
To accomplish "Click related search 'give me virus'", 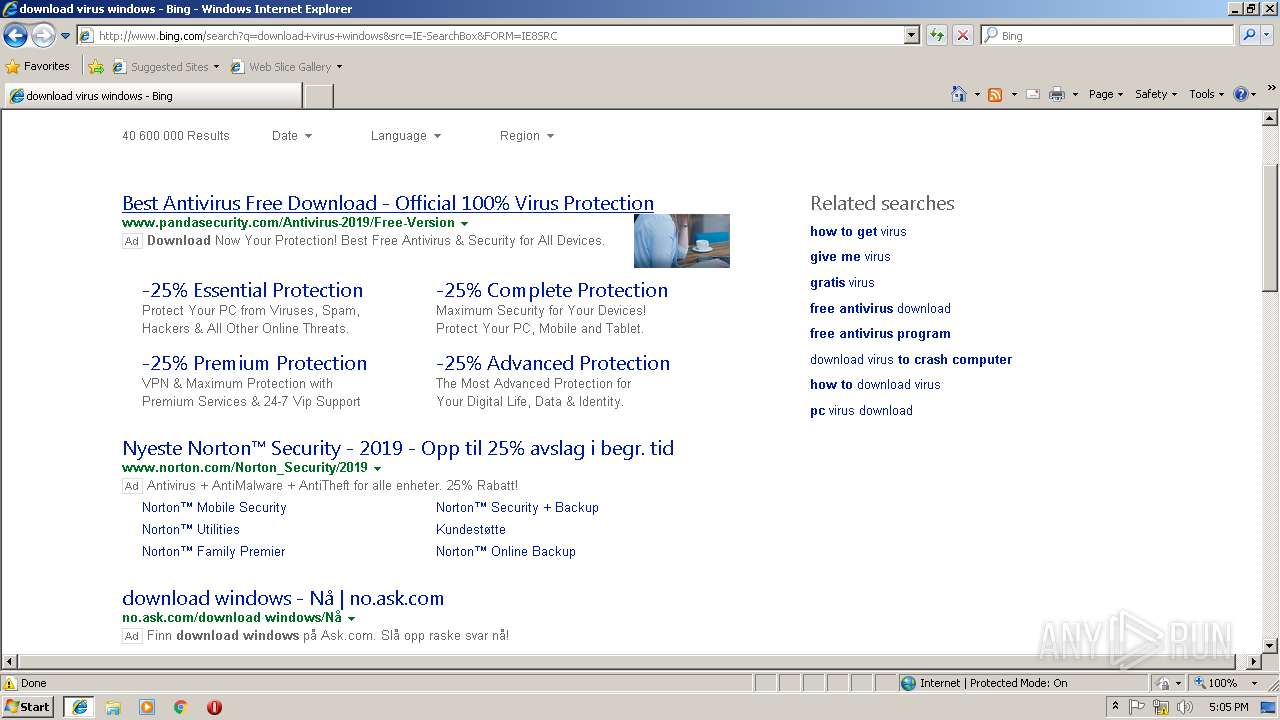I will [850, 256].
